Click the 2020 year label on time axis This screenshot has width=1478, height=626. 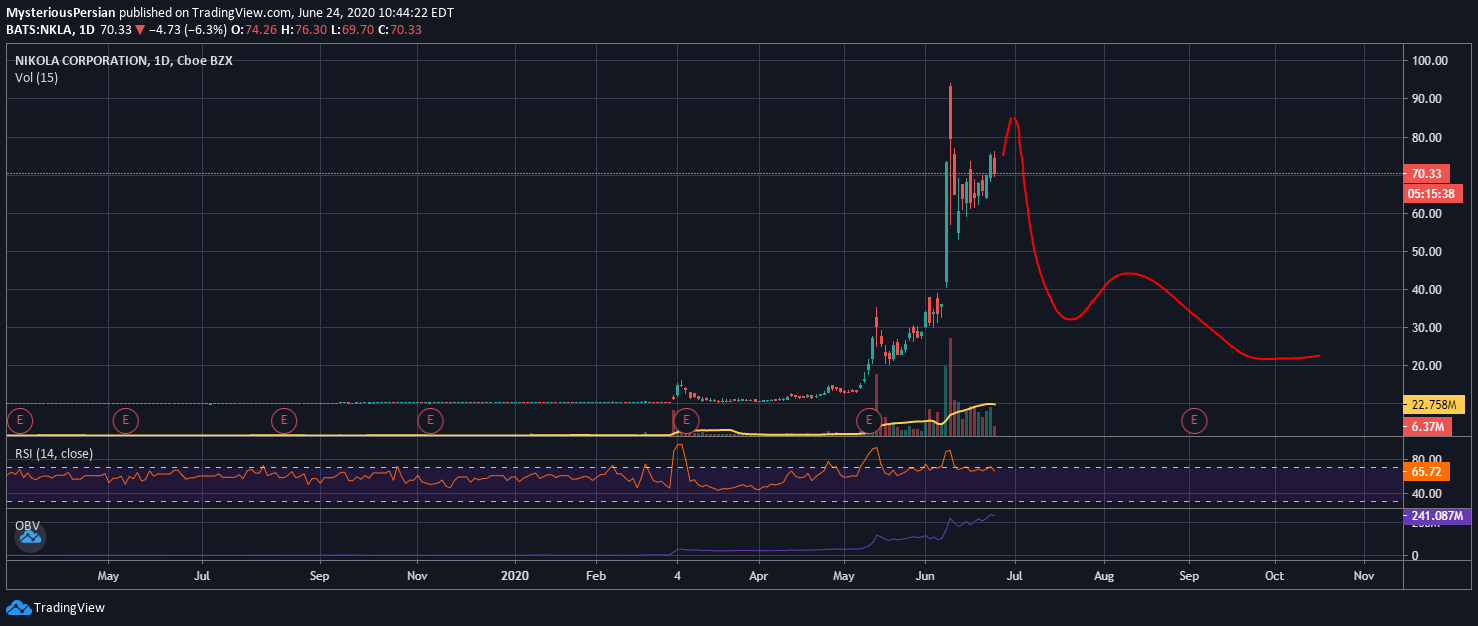(515, 576)
